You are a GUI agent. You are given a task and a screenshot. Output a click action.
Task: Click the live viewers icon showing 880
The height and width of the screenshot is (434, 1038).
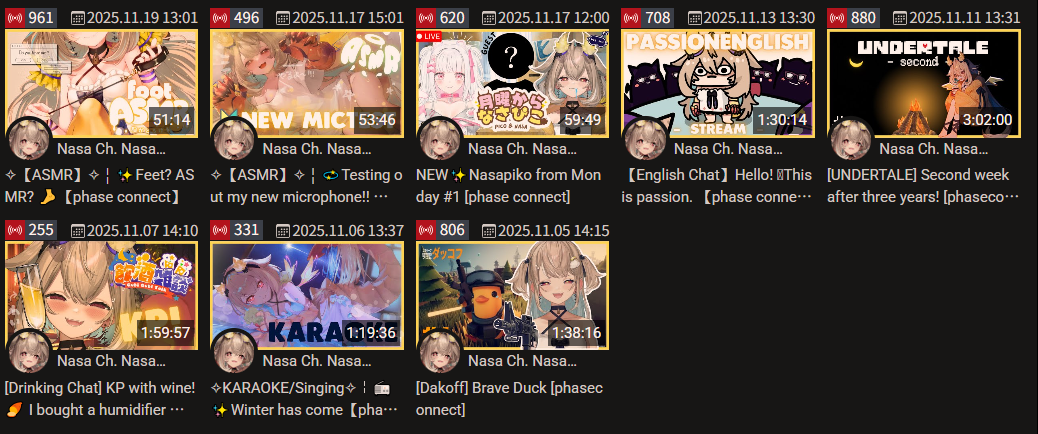pyautogui.click(x=837, y=18)
